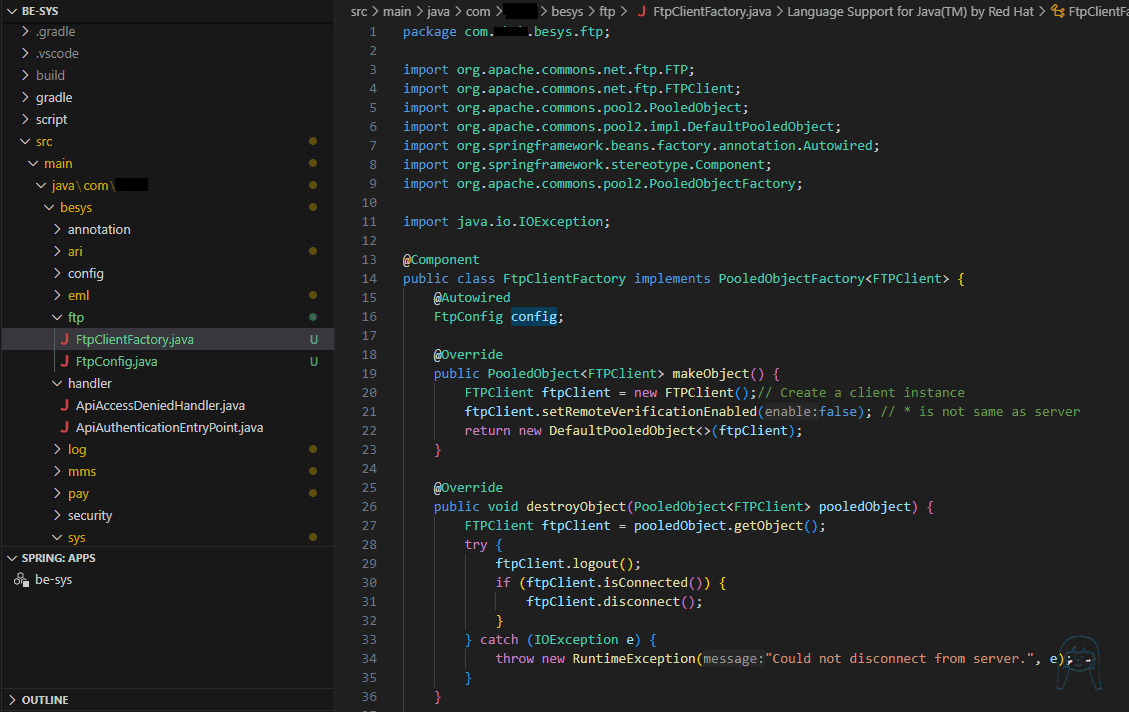Click 'destroyObject' method name on line 26

click(576, 507)
